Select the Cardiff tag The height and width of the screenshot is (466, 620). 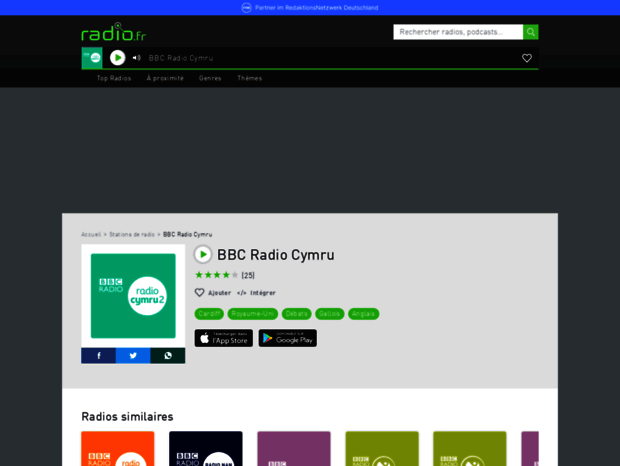pos(209,314)
